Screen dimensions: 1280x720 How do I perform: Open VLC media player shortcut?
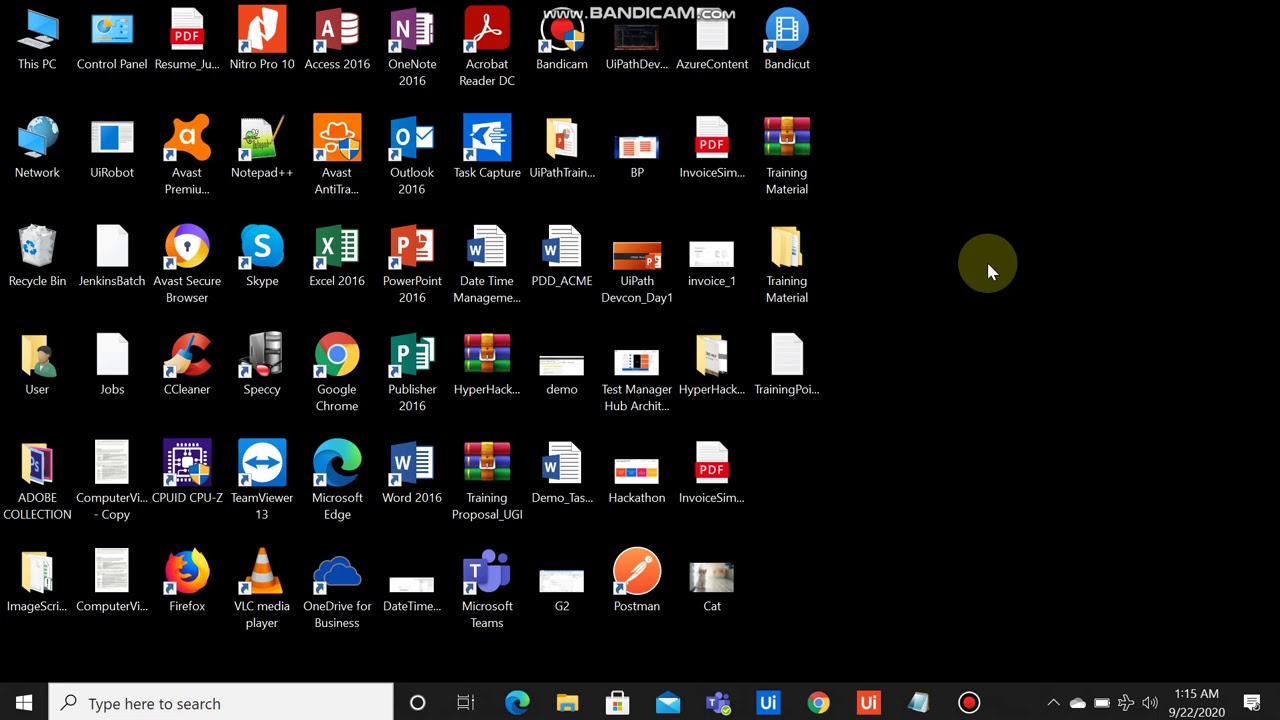click(x=262, y=589)
